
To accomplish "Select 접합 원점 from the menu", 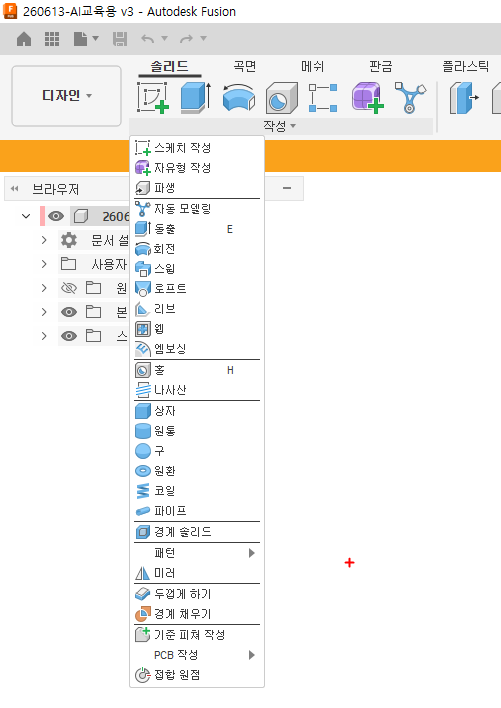I will [197, 675].
